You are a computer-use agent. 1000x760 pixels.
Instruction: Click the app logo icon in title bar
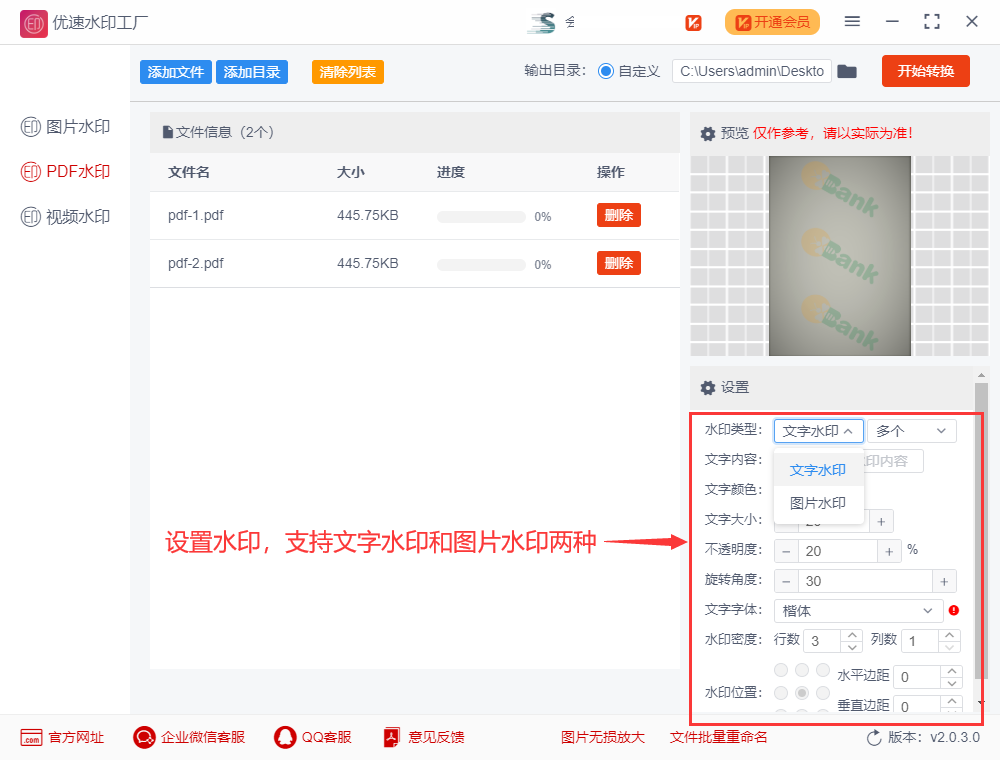click(x=33, y=24)
